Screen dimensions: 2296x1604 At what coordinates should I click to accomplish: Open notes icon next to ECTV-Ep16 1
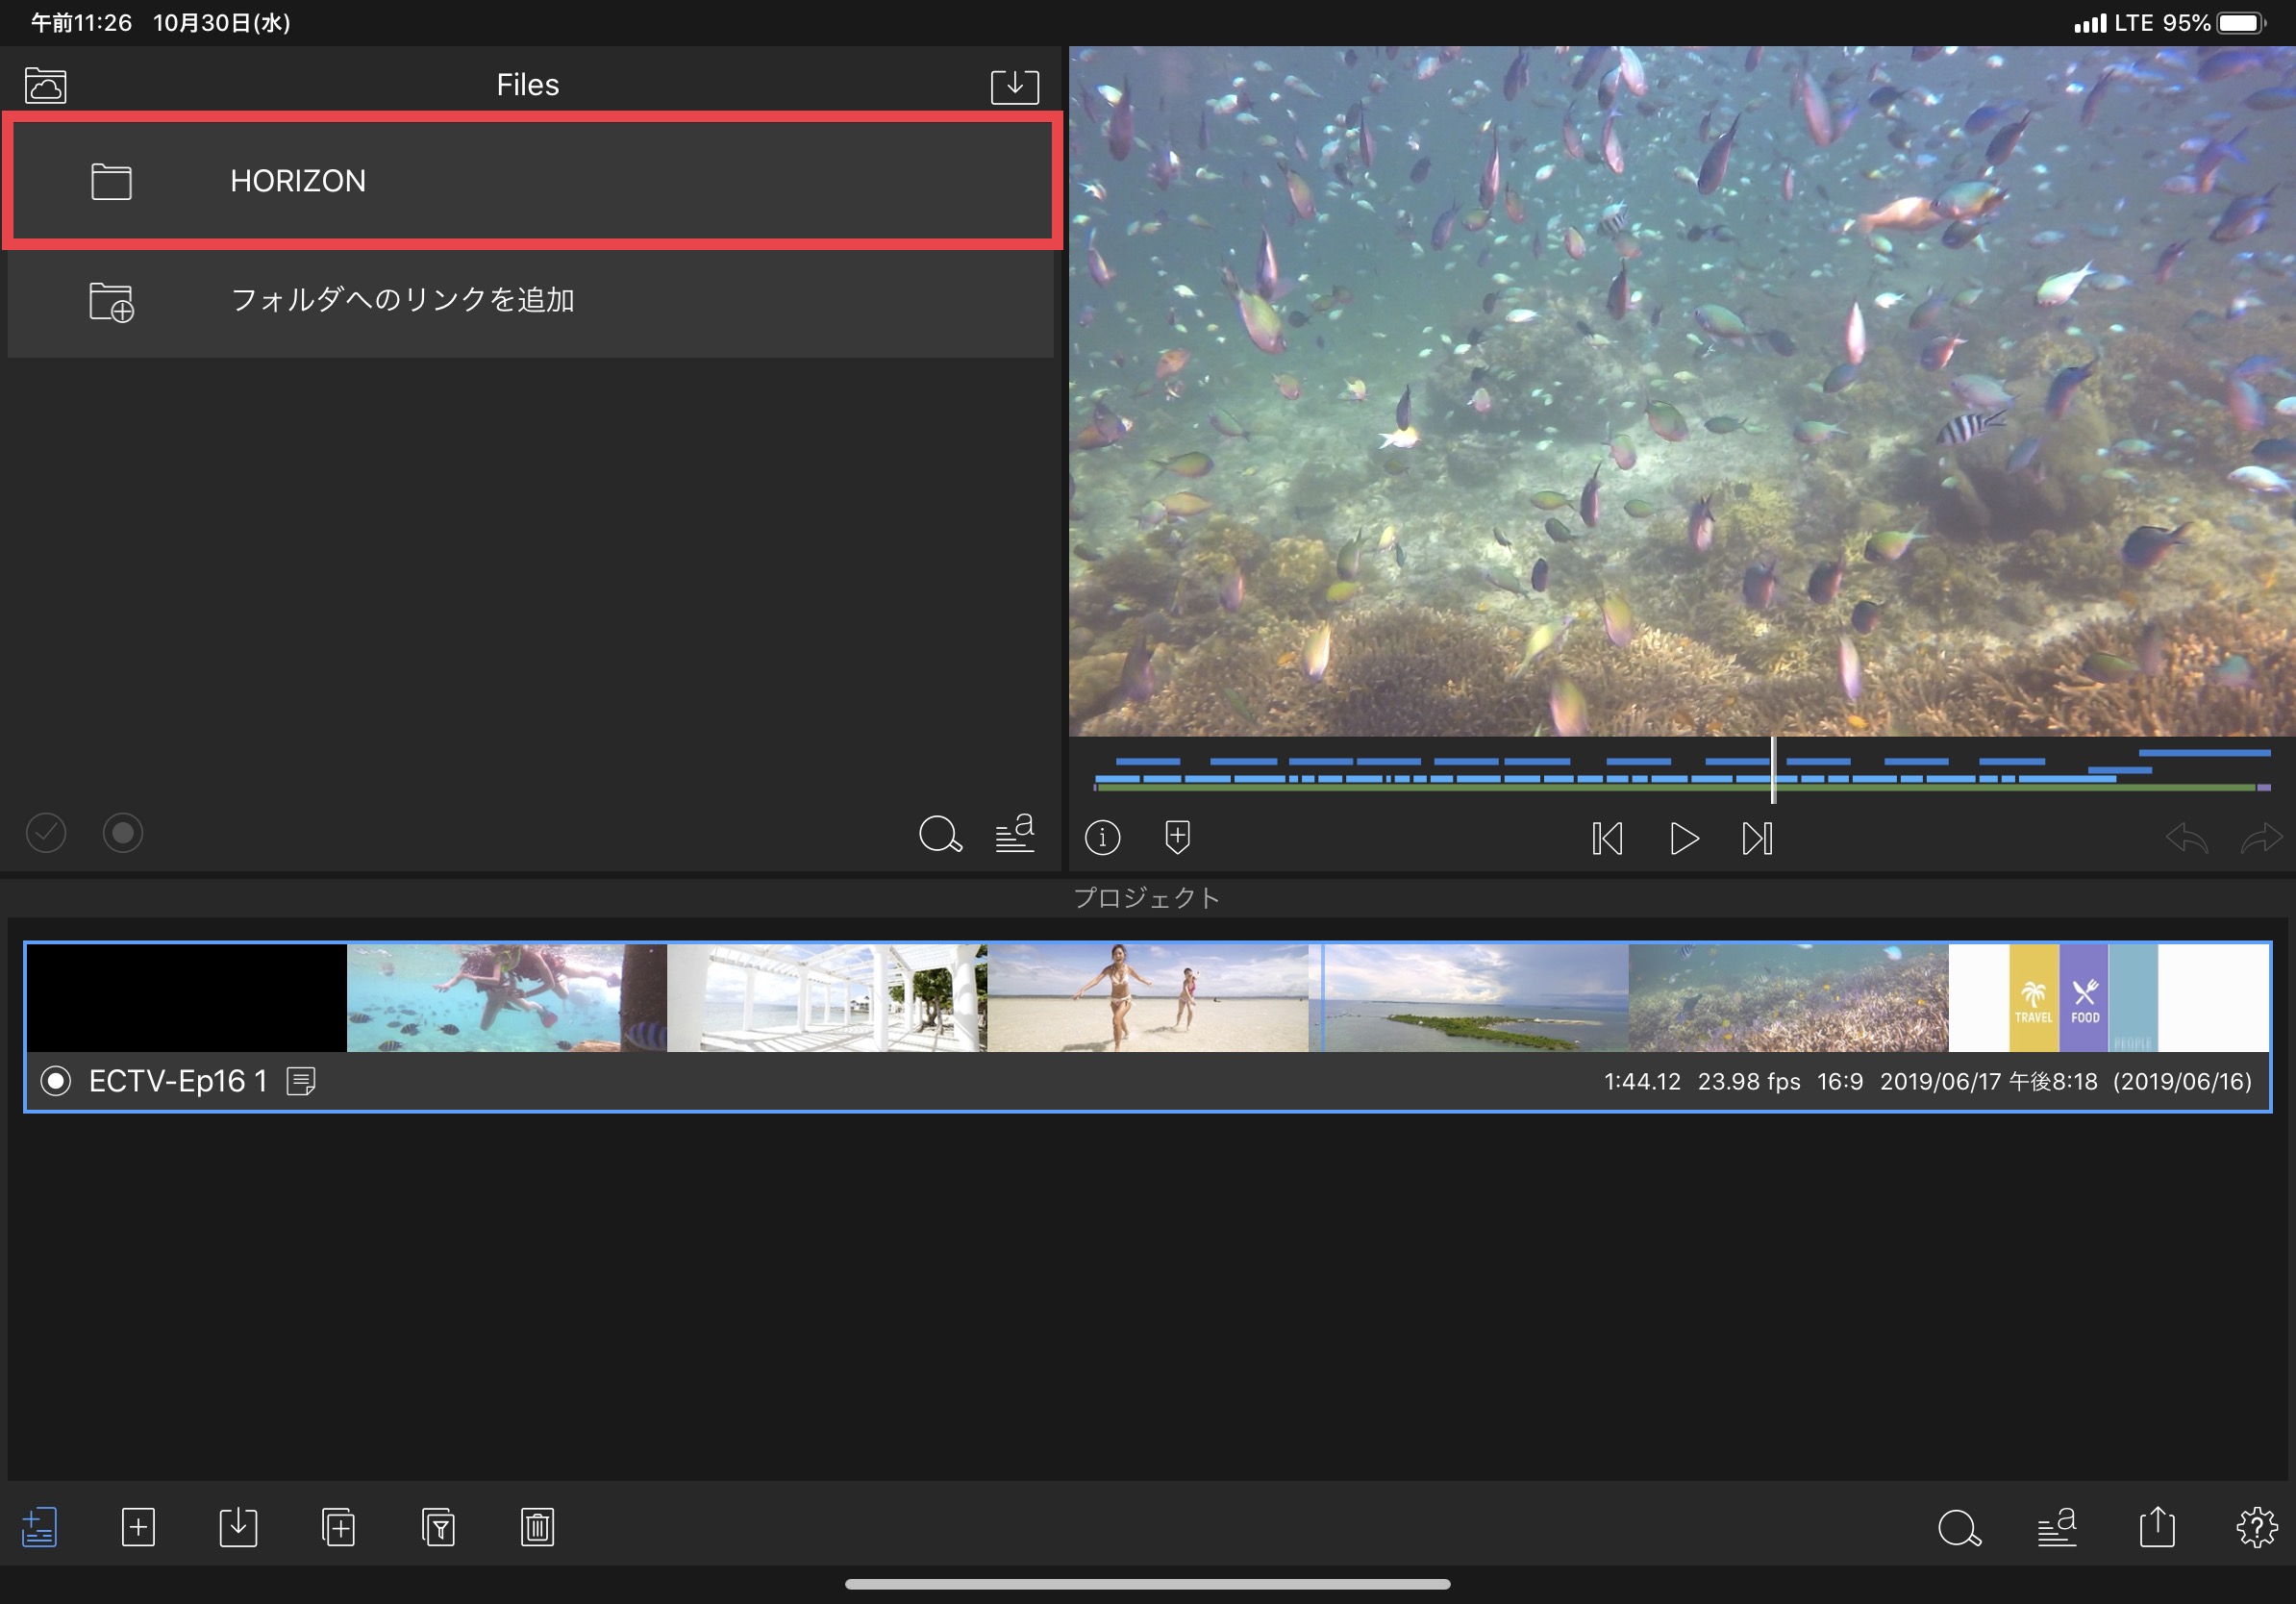301,1081
